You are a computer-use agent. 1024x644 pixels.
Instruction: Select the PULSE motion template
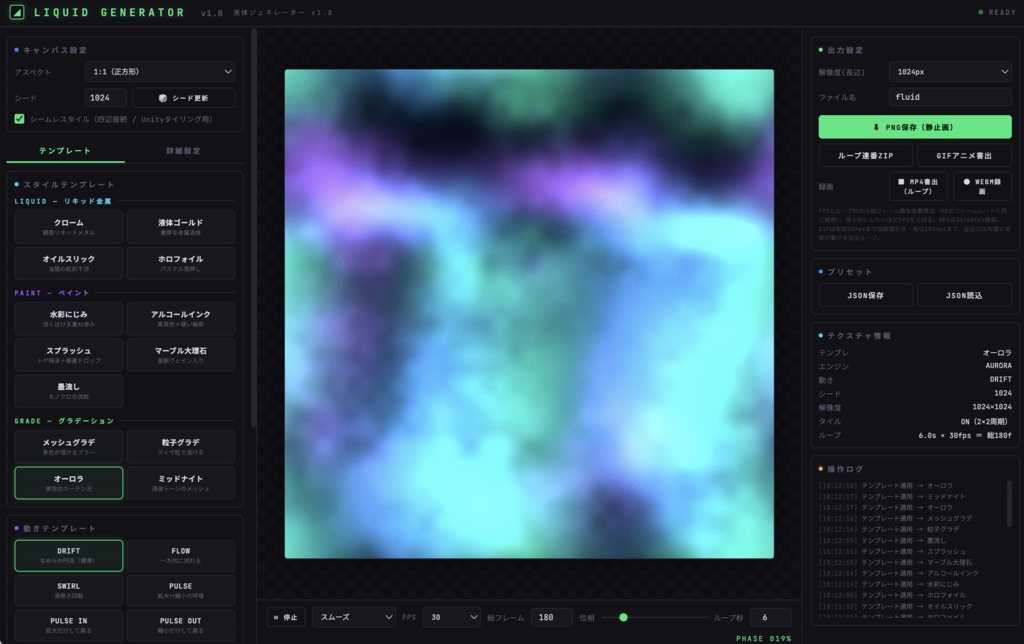click(x=180, y=590)
